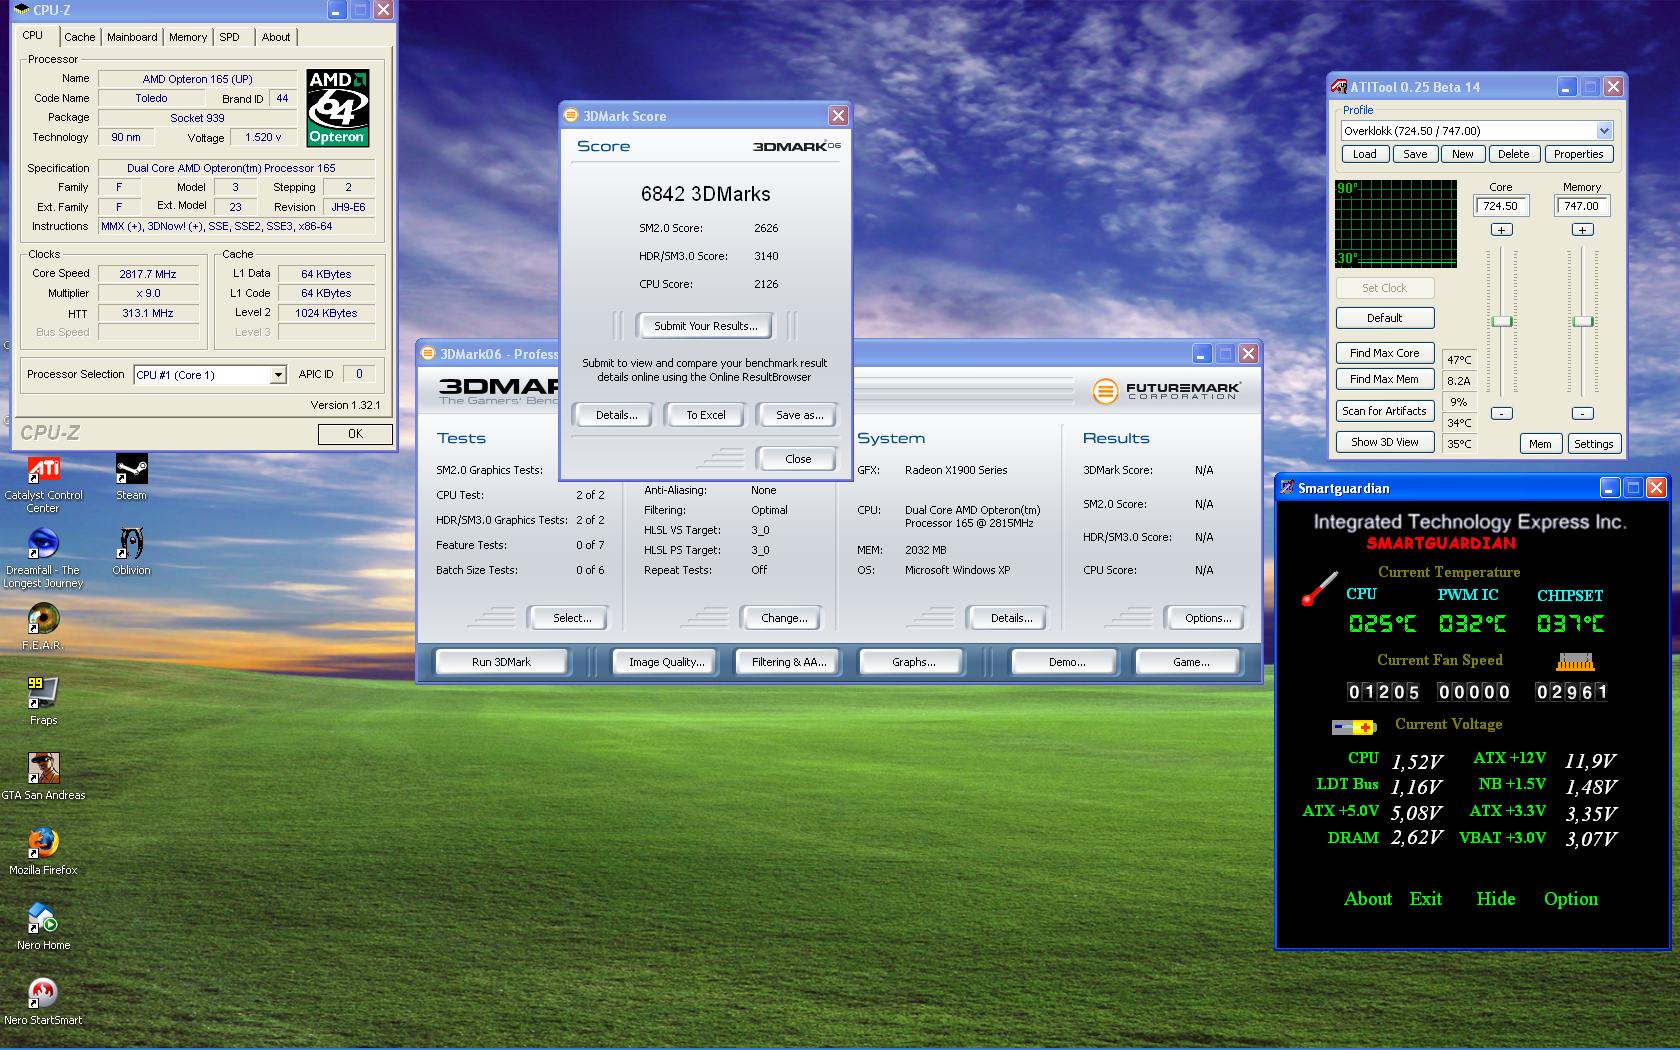Switch to the Mainboard tab in CPU-Z

pyautogui.click(x=132, y=37)
